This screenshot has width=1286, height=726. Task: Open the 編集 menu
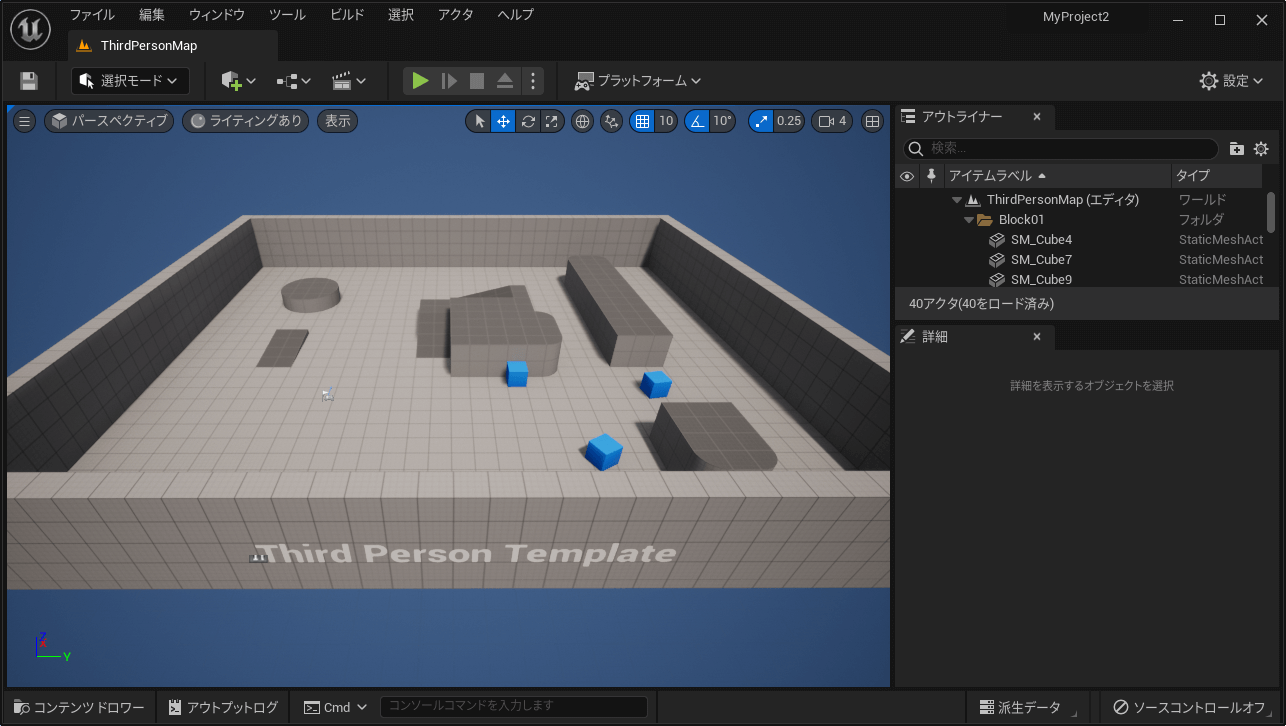tap(152, 15)
